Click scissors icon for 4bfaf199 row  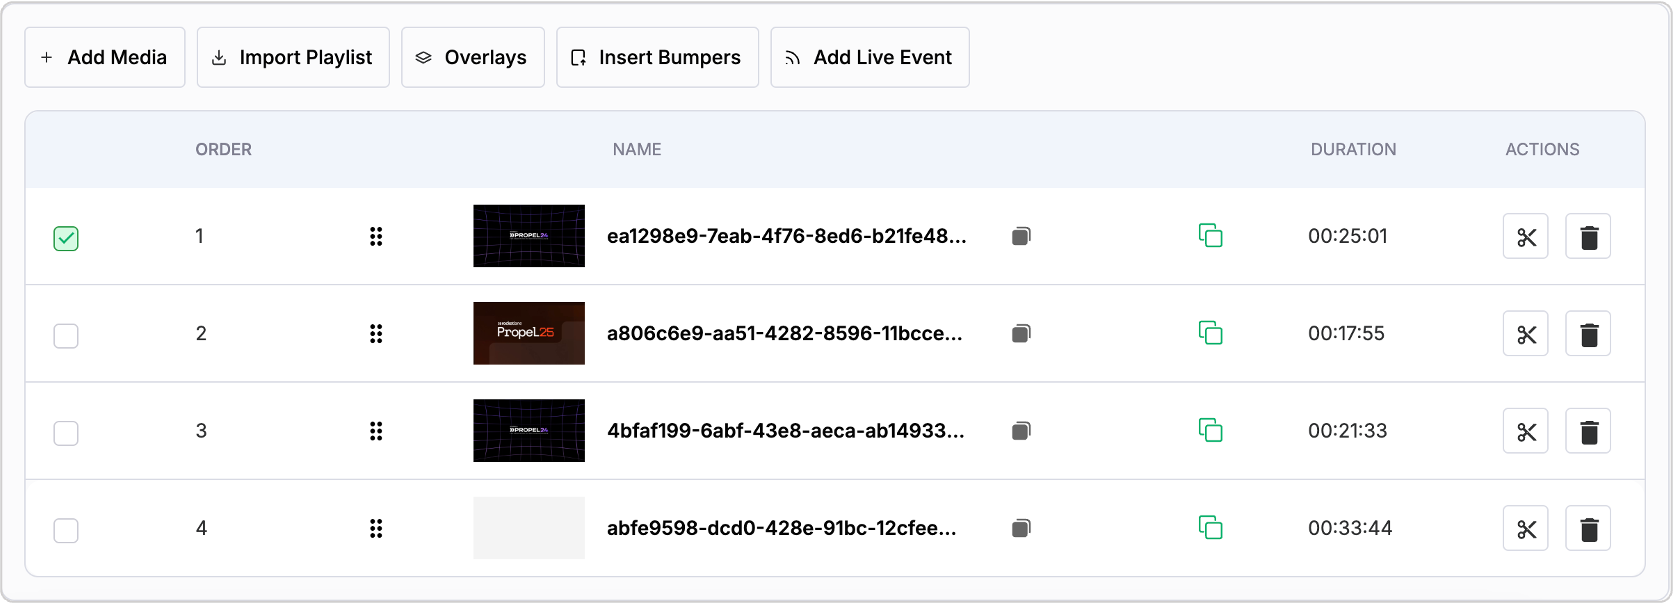tap(1526, 431)
